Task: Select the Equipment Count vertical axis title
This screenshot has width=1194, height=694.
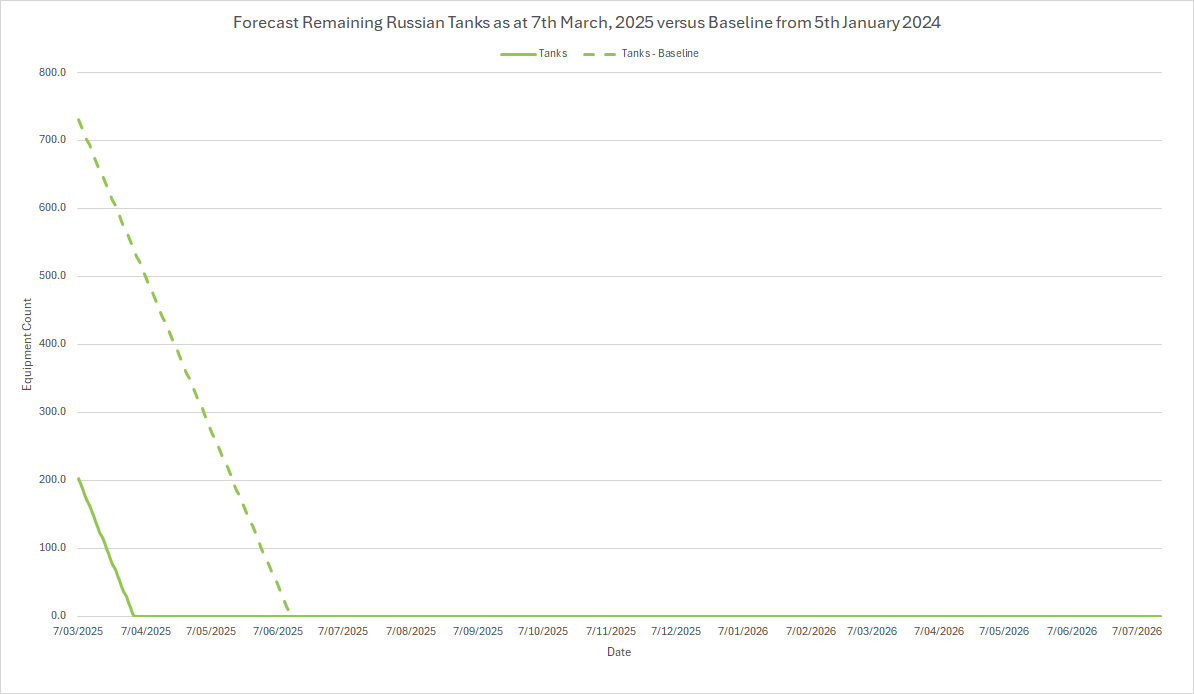Action: click(28, 344)
